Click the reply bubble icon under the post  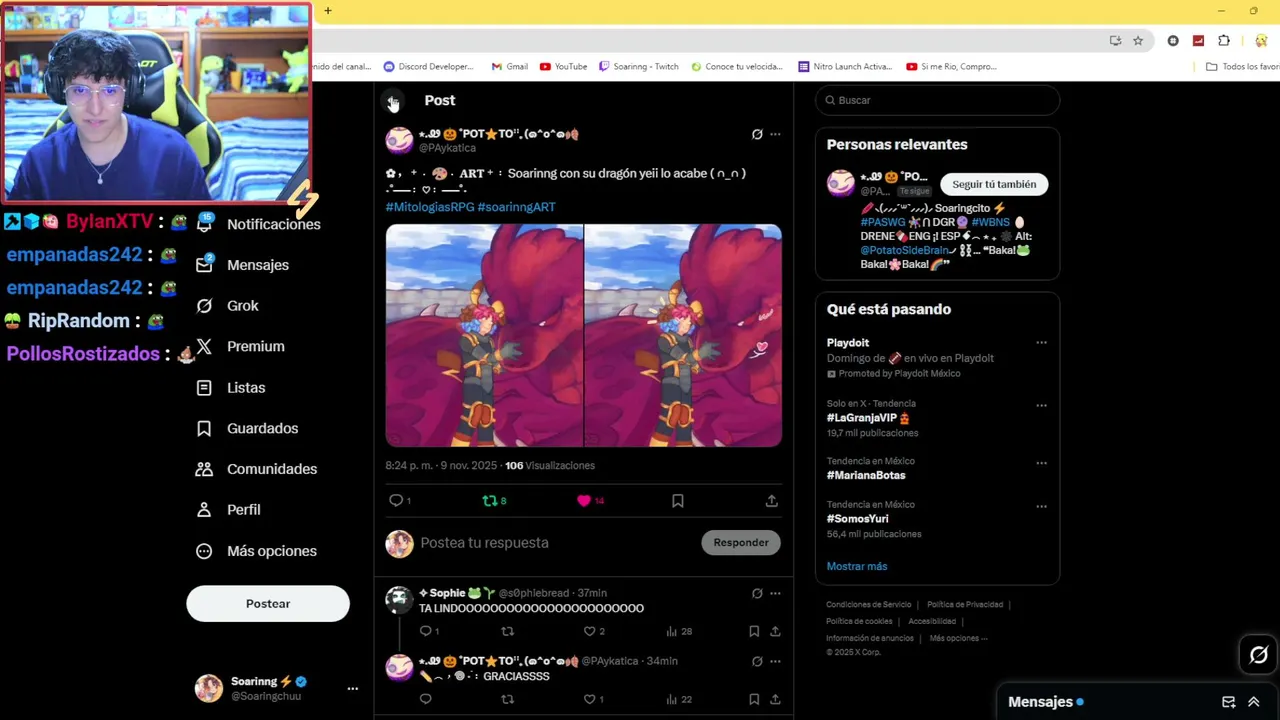click(396, 501)
